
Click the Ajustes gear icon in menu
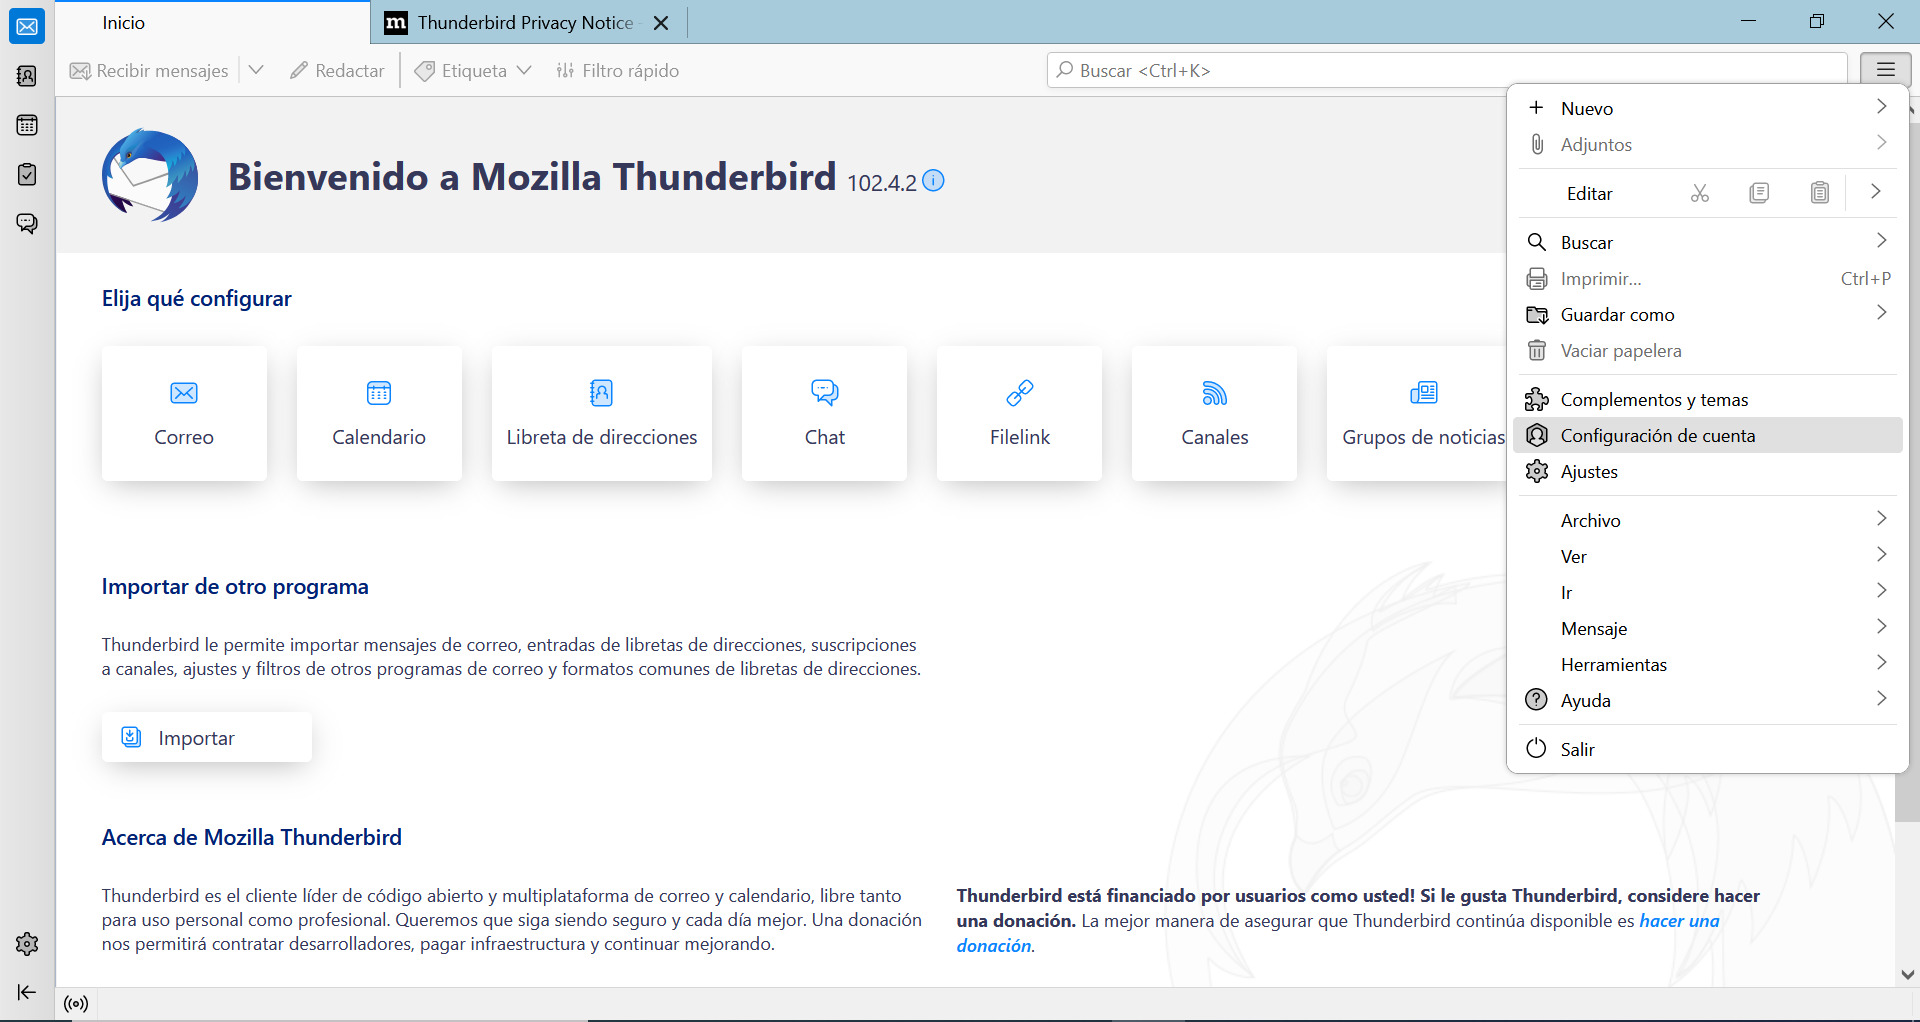(1537, 471)
